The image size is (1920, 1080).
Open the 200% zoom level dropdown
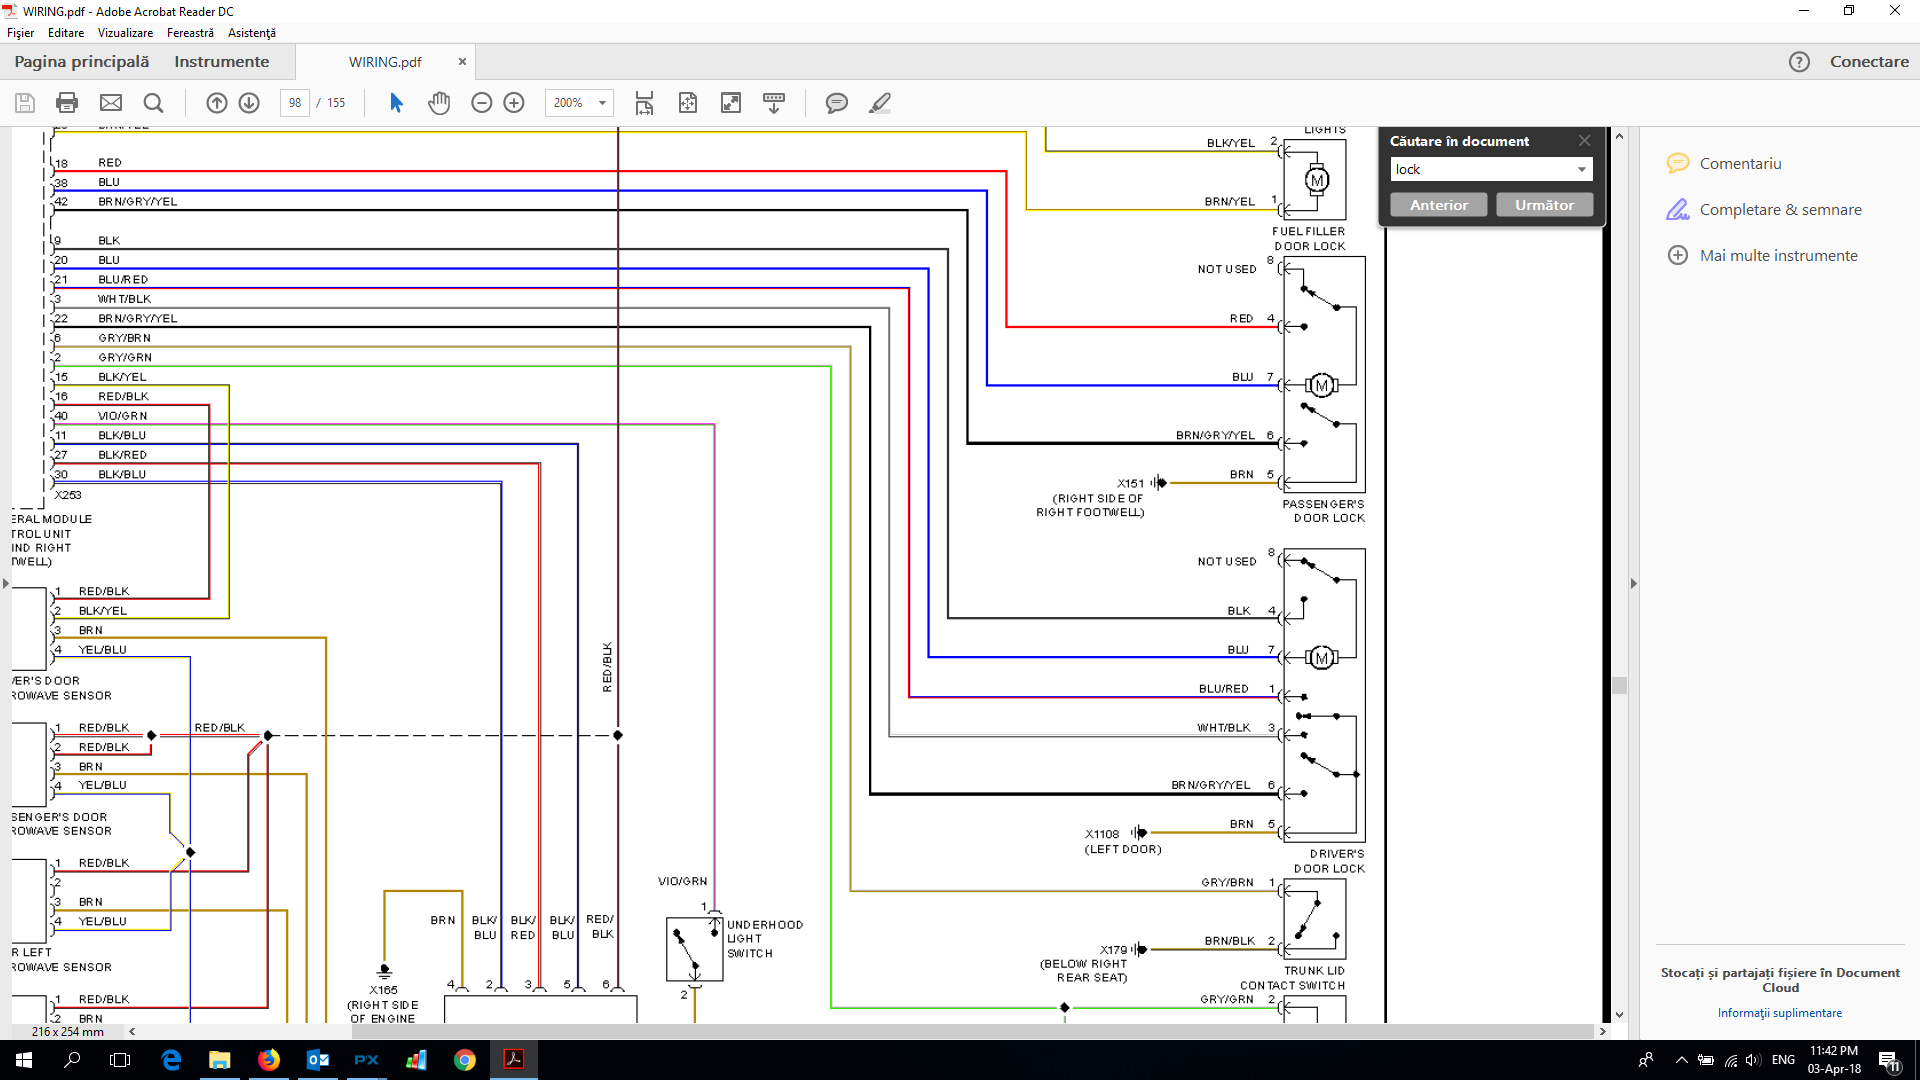602,103
